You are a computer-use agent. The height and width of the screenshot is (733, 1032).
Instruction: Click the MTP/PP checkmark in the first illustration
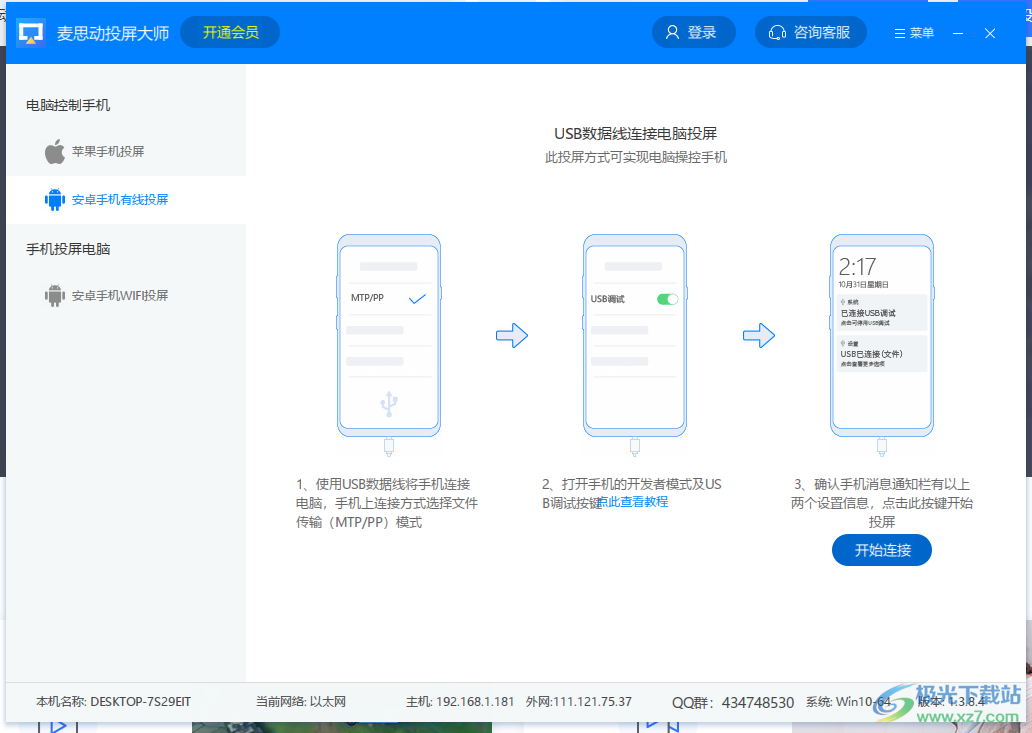coord(419,297)
